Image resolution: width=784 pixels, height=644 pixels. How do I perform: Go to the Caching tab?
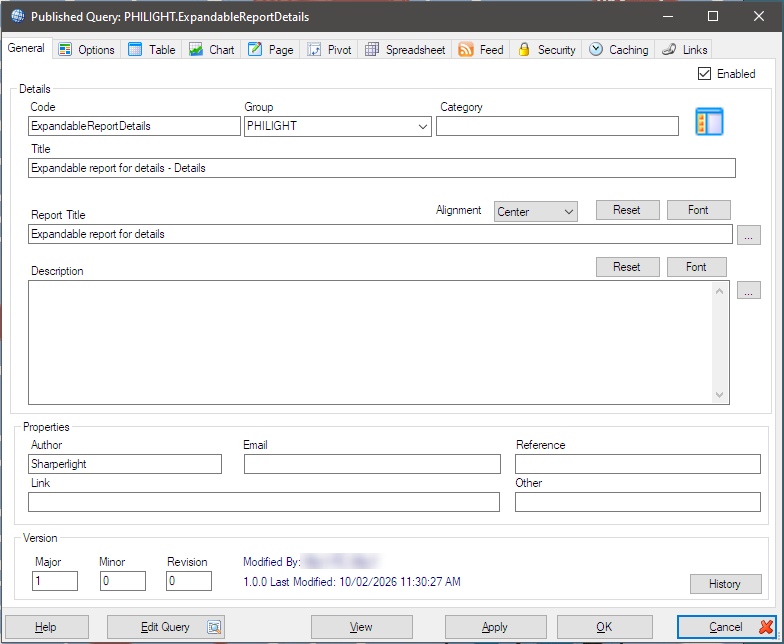(618, 50)
